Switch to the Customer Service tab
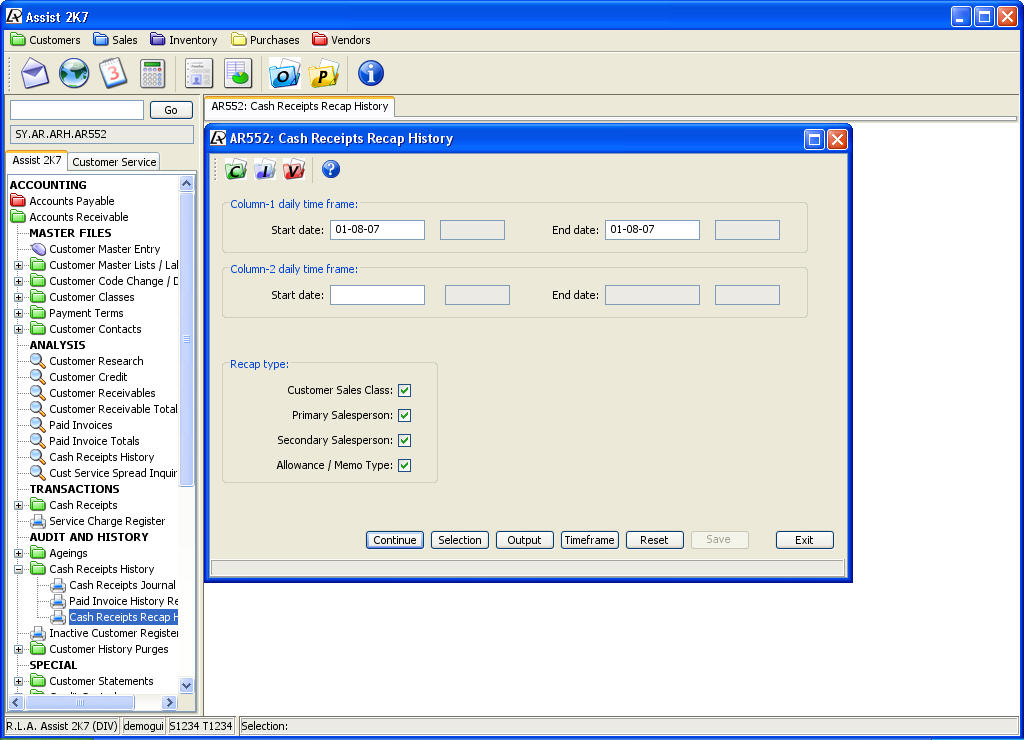 click(114, 162)
